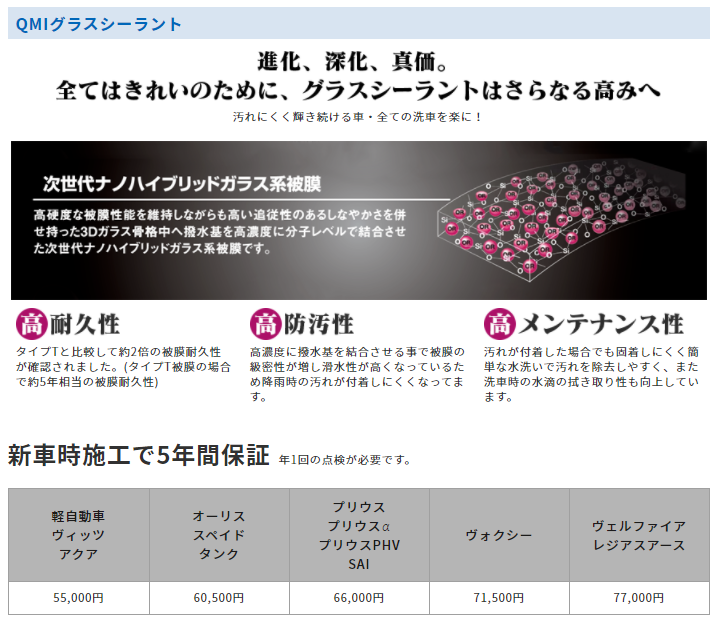Click the オーリス スペイド タンク header cell

pos(219,535)
